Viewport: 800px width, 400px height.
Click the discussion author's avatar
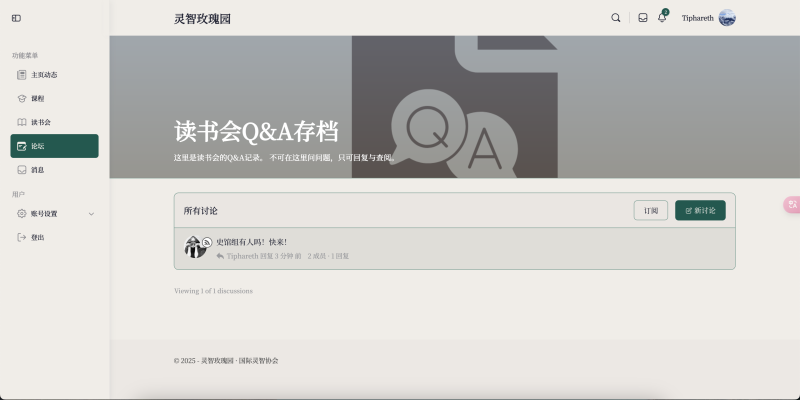194,247
